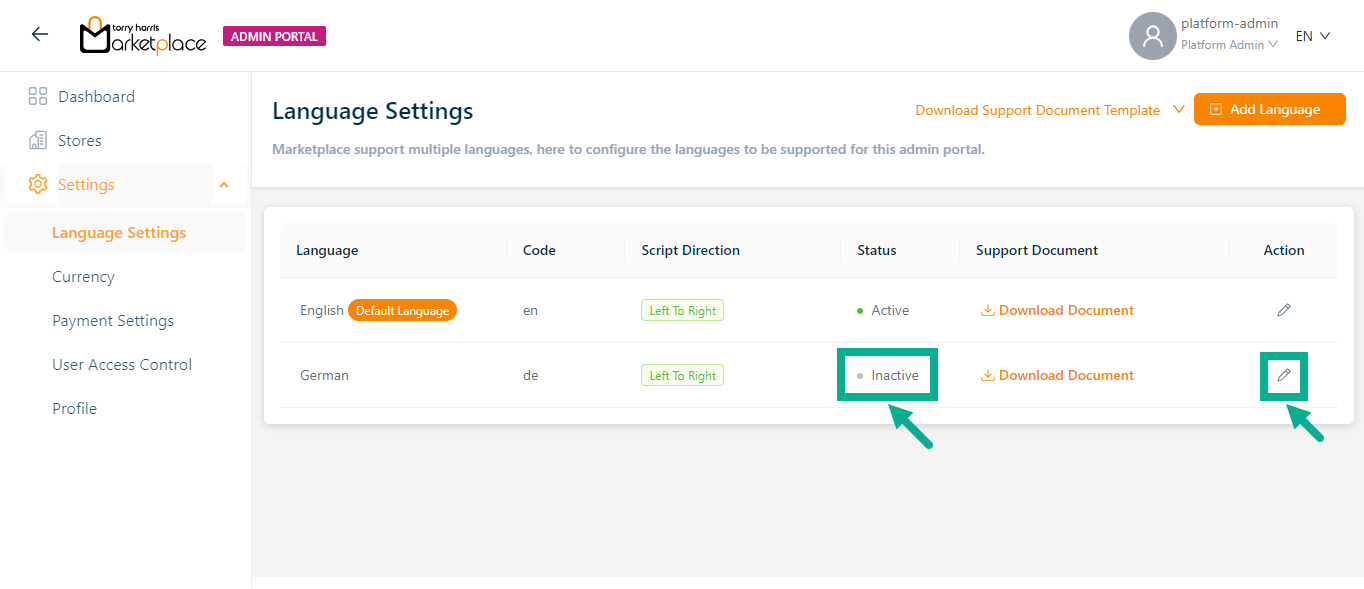Click the Stores building icon

pos(38,141)
